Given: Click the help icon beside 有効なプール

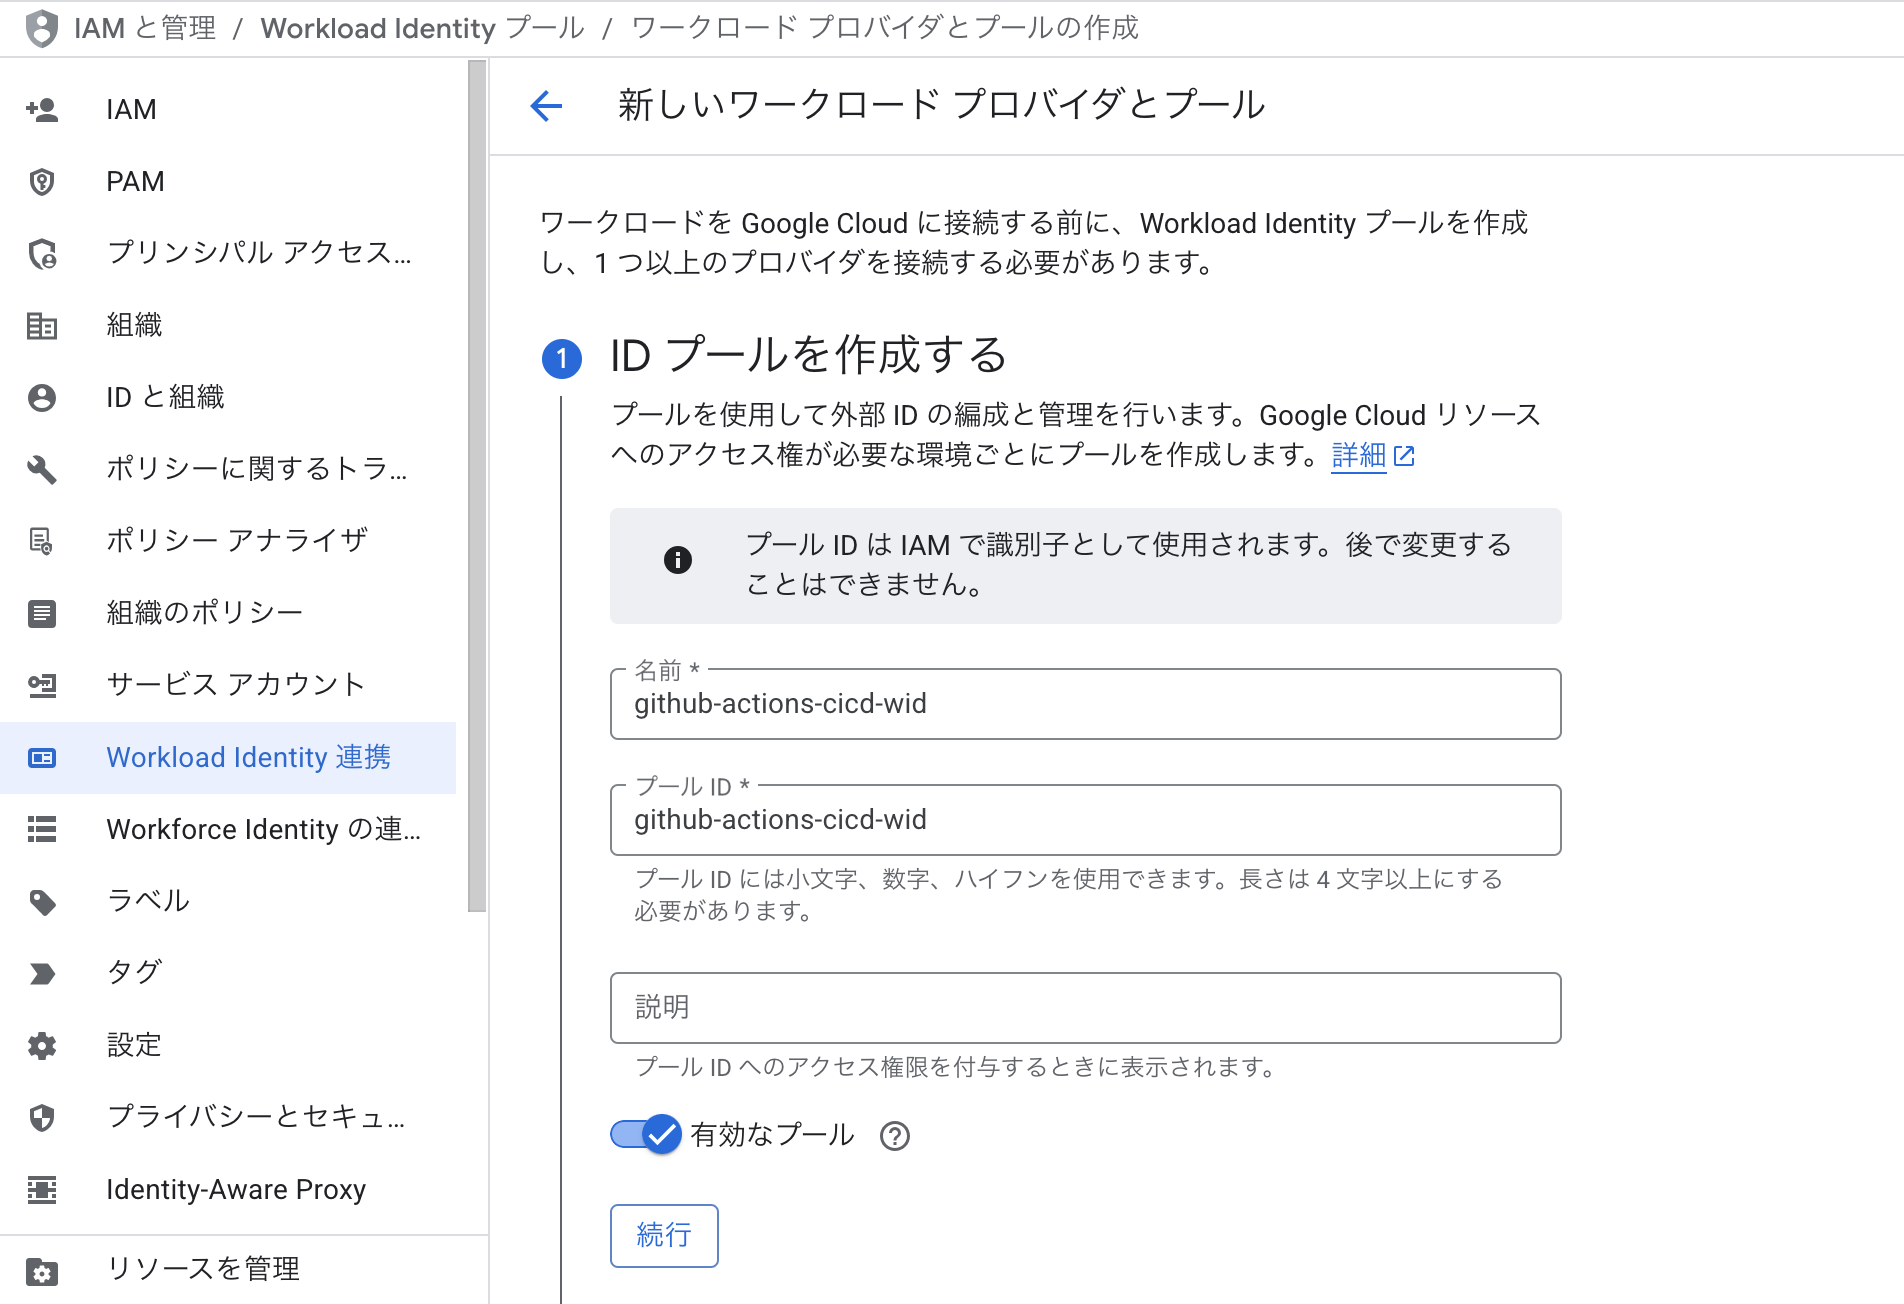Looking at the screenshot, I should [x=895, y=1136].
